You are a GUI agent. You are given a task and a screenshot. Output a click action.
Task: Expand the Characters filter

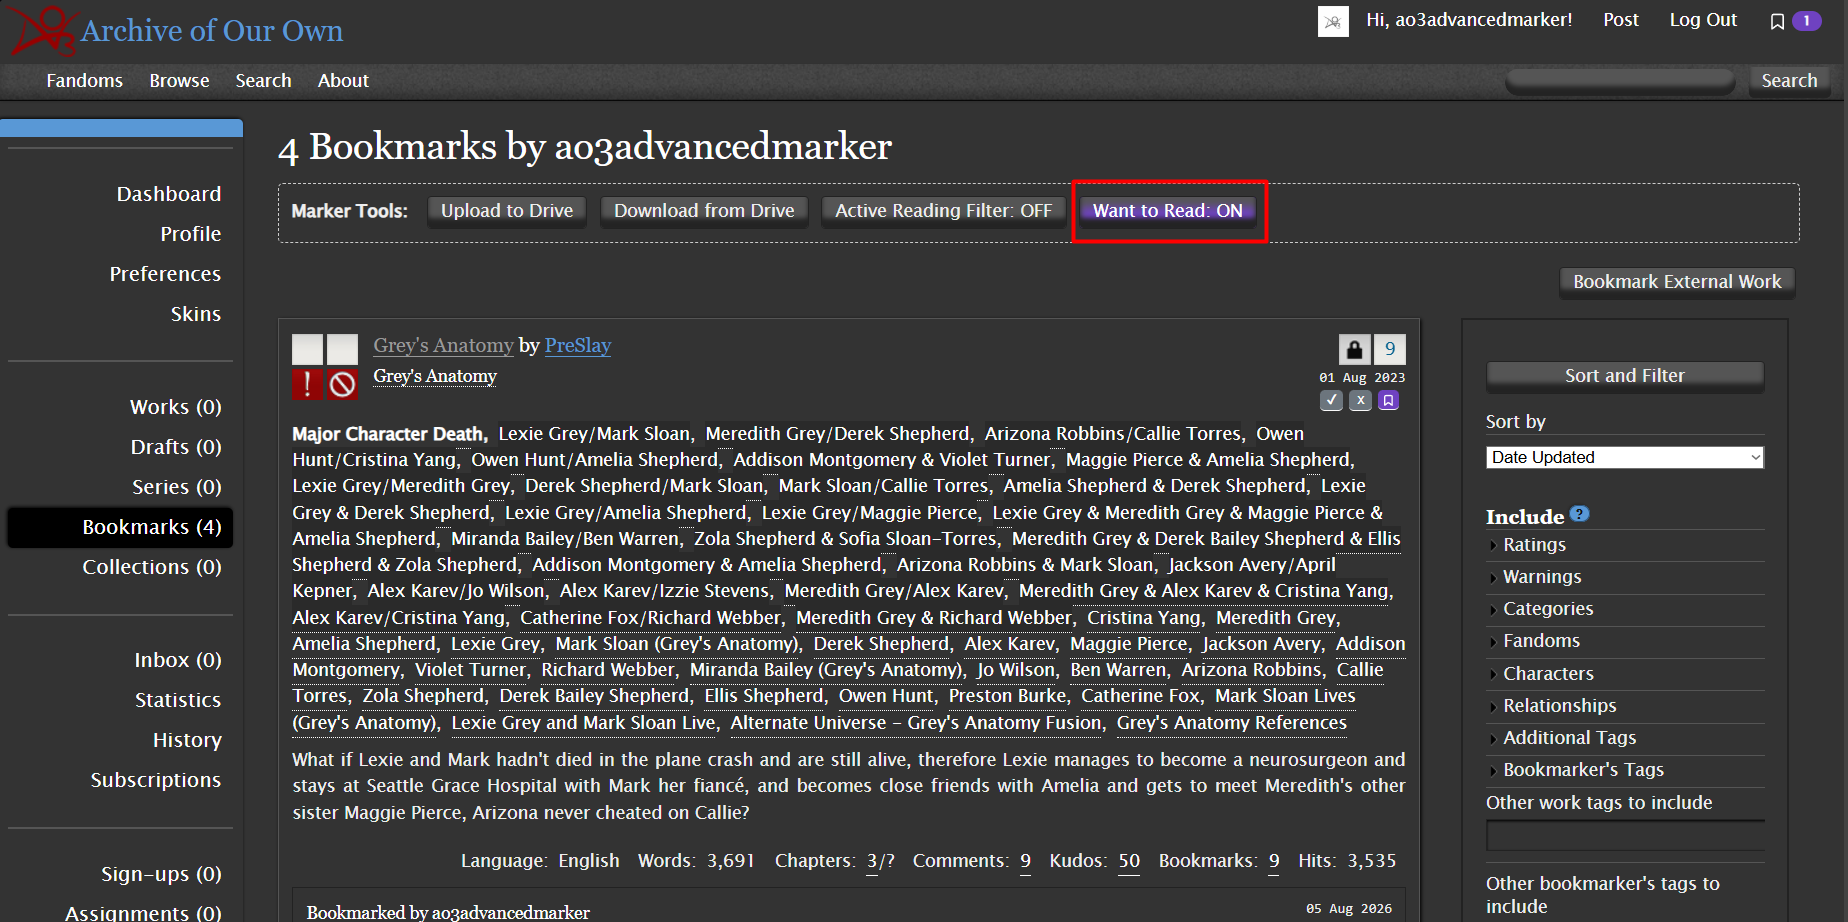click(1548, 674)
